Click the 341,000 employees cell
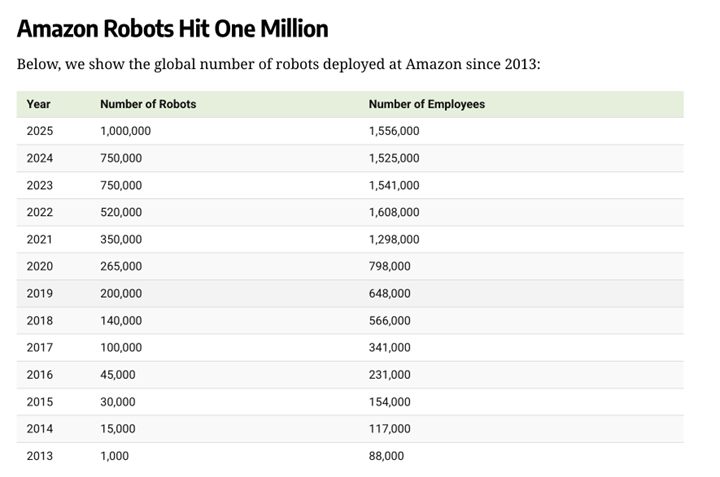Screen dimensions: 720x477 389,347
